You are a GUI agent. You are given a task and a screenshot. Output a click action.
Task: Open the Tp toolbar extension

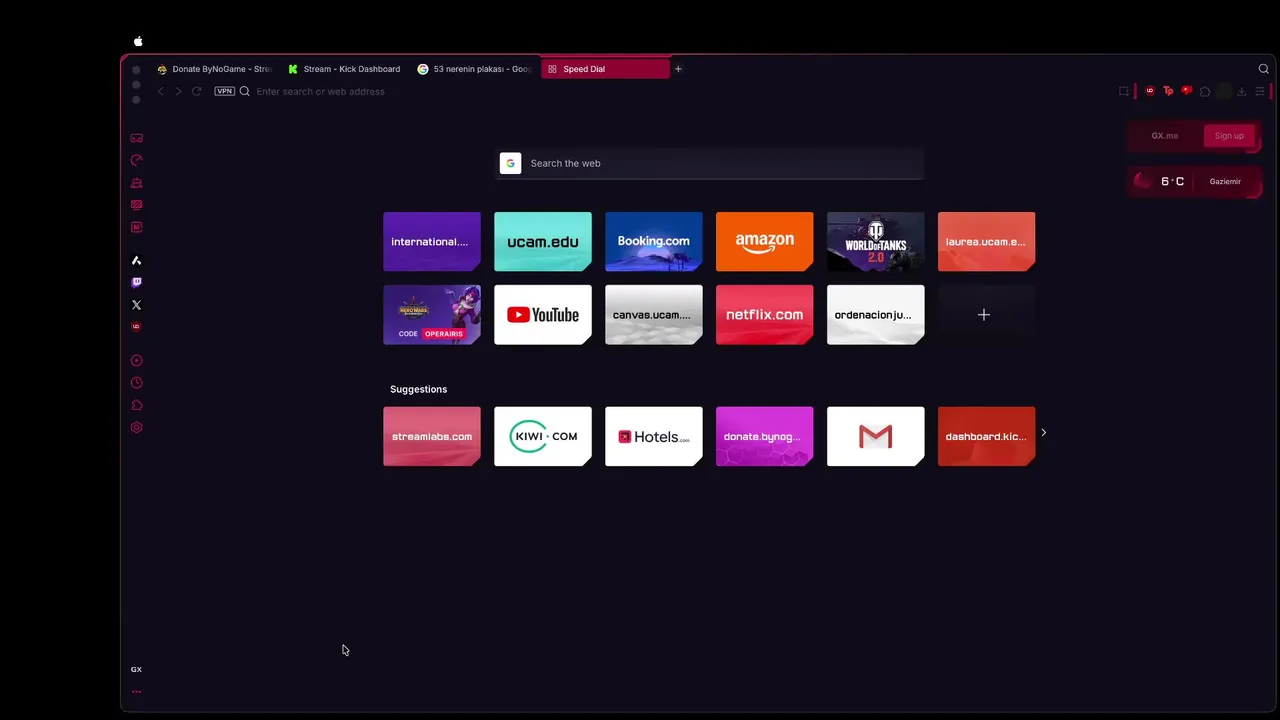(x=1168, y=91)
